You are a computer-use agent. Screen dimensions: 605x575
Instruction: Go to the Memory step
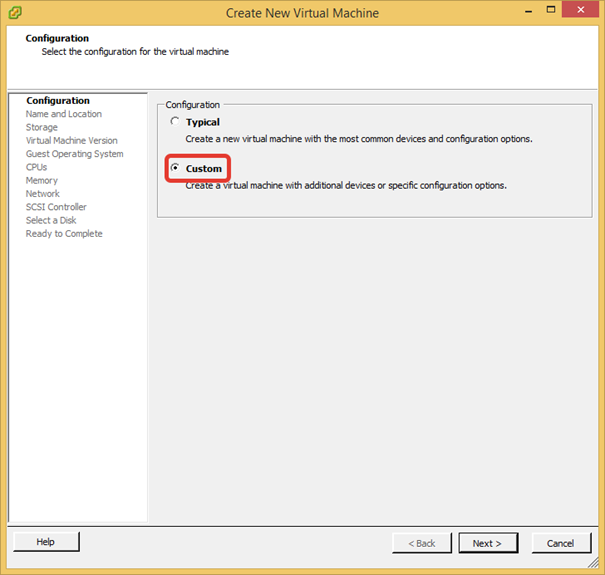42,180
